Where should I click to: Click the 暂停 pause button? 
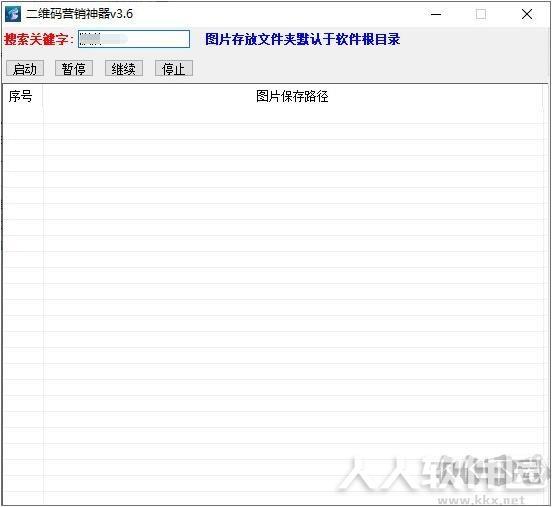(74, 68)
